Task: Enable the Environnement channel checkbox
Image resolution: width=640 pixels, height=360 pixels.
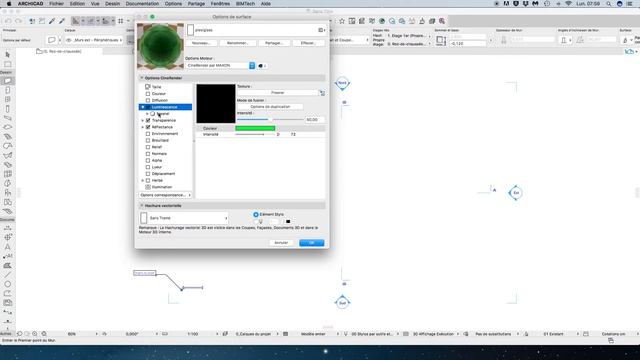Action: [x=148, y=133]
